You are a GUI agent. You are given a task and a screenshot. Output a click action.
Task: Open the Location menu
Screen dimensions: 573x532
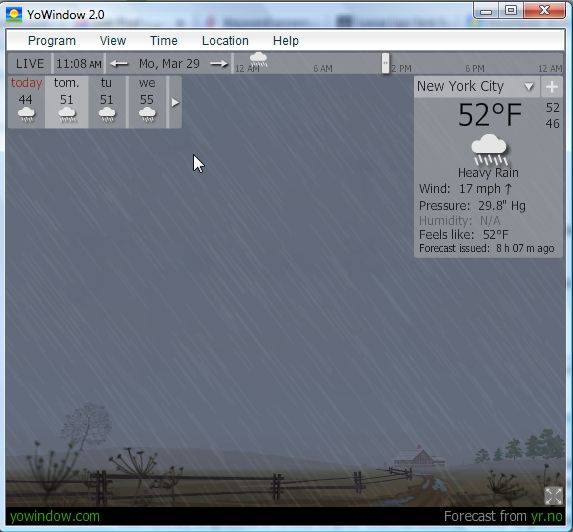pyautogui.click(x=225, y=41)
